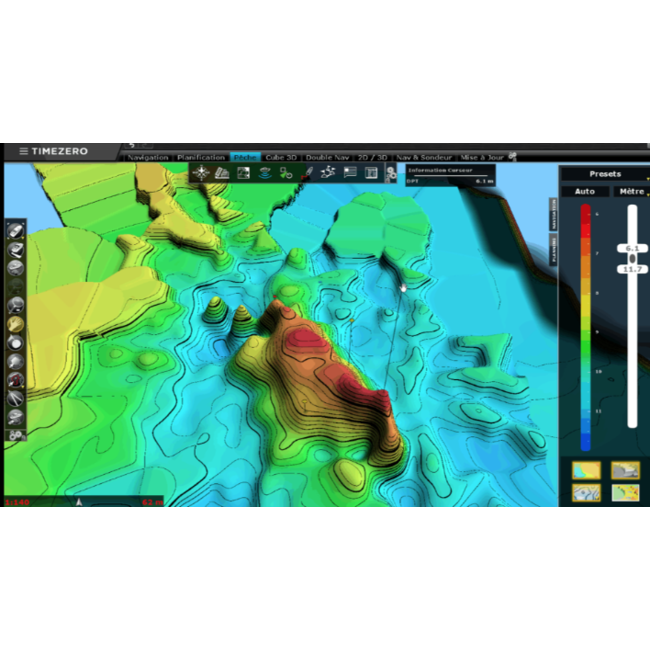Open the TIMEZERO hamburger menu
This screenshot has width=650, height=650.
[x=24, y=151]
